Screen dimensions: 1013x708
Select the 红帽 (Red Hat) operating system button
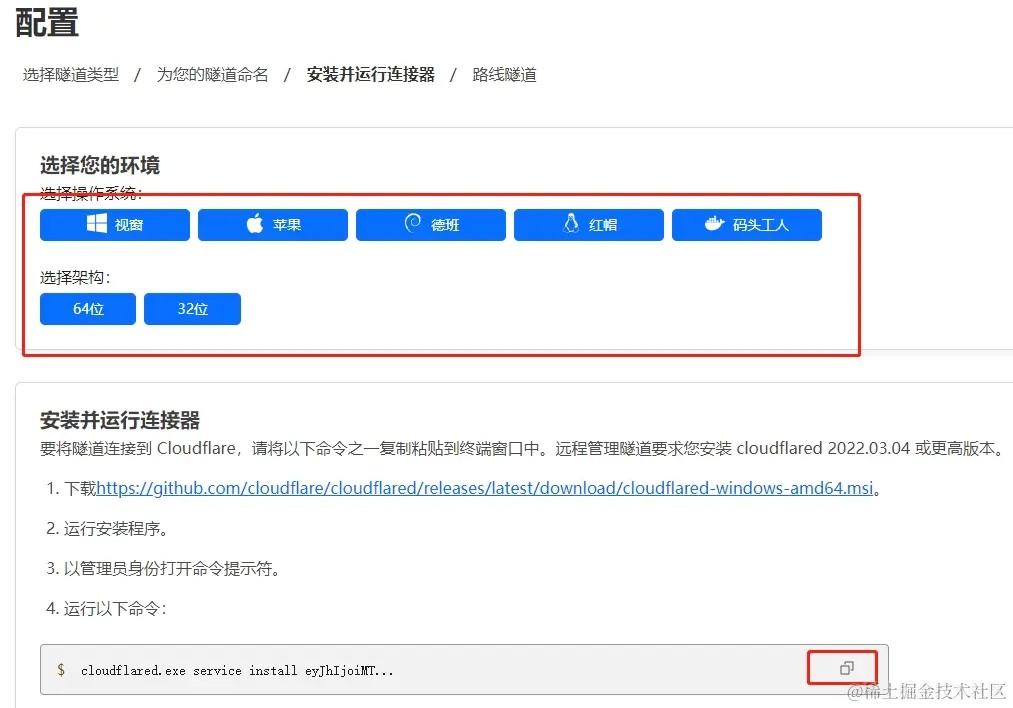coord(589,225)
